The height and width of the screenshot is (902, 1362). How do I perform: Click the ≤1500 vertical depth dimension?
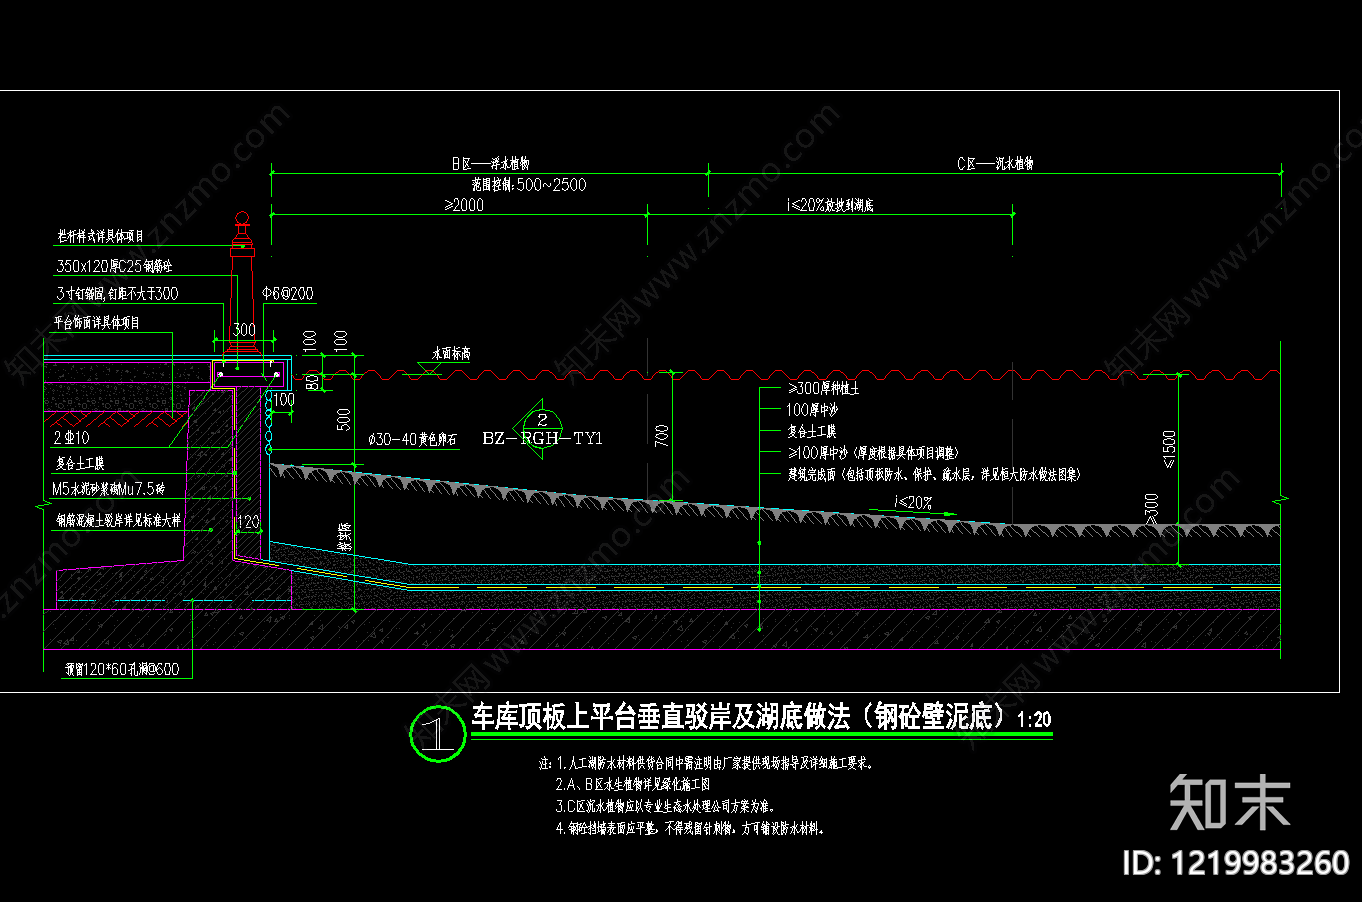click(x=1170, y=449)
